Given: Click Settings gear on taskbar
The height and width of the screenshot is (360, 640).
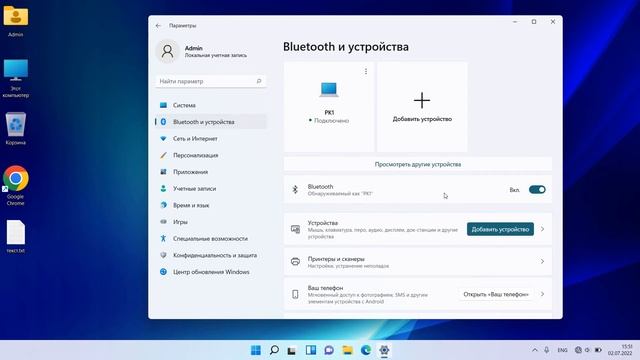Looking at the screenshot, I should tap(384, 350).
